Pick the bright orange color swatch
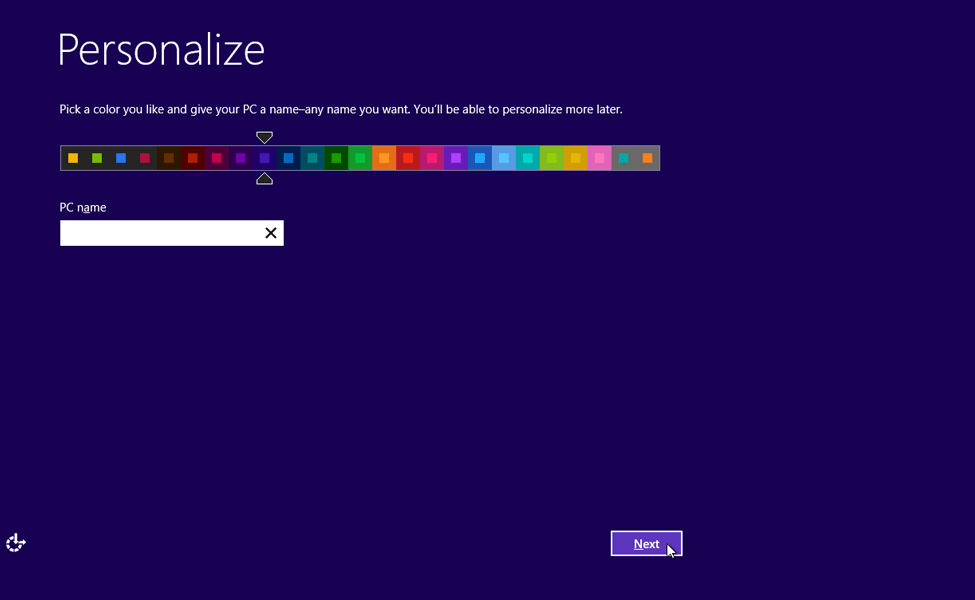Image resolution: width=975 pixels, height=600 pixels. (384, 158)
